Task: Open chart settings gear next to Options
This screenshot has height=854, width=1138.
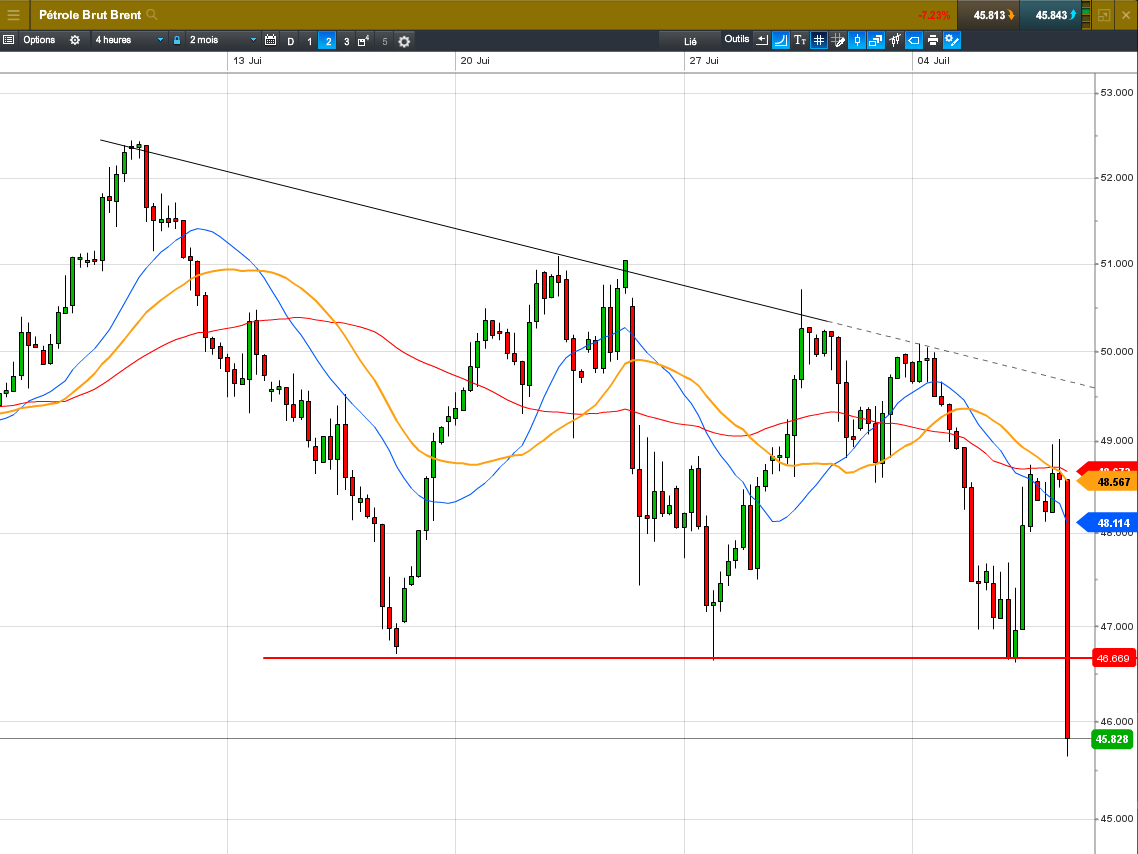Action: [x=75, y=40]
